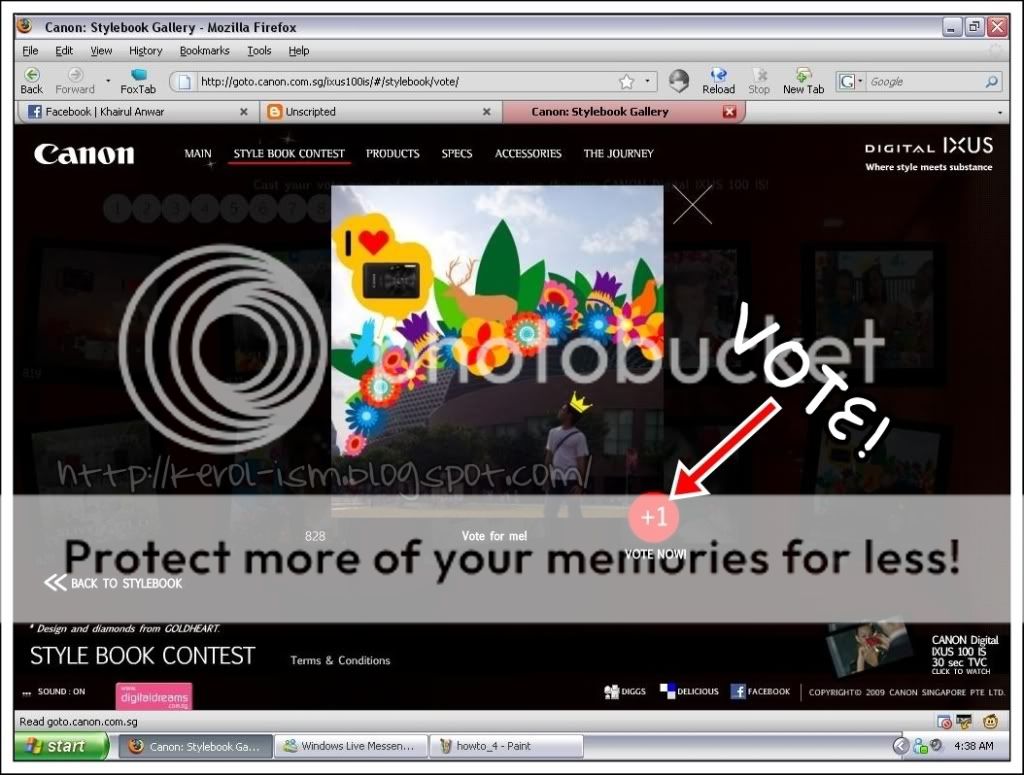Click the monkey face status bar icon
This screenshot has height=775, width=1024.
pyautogui.click(x=991, y=721)
